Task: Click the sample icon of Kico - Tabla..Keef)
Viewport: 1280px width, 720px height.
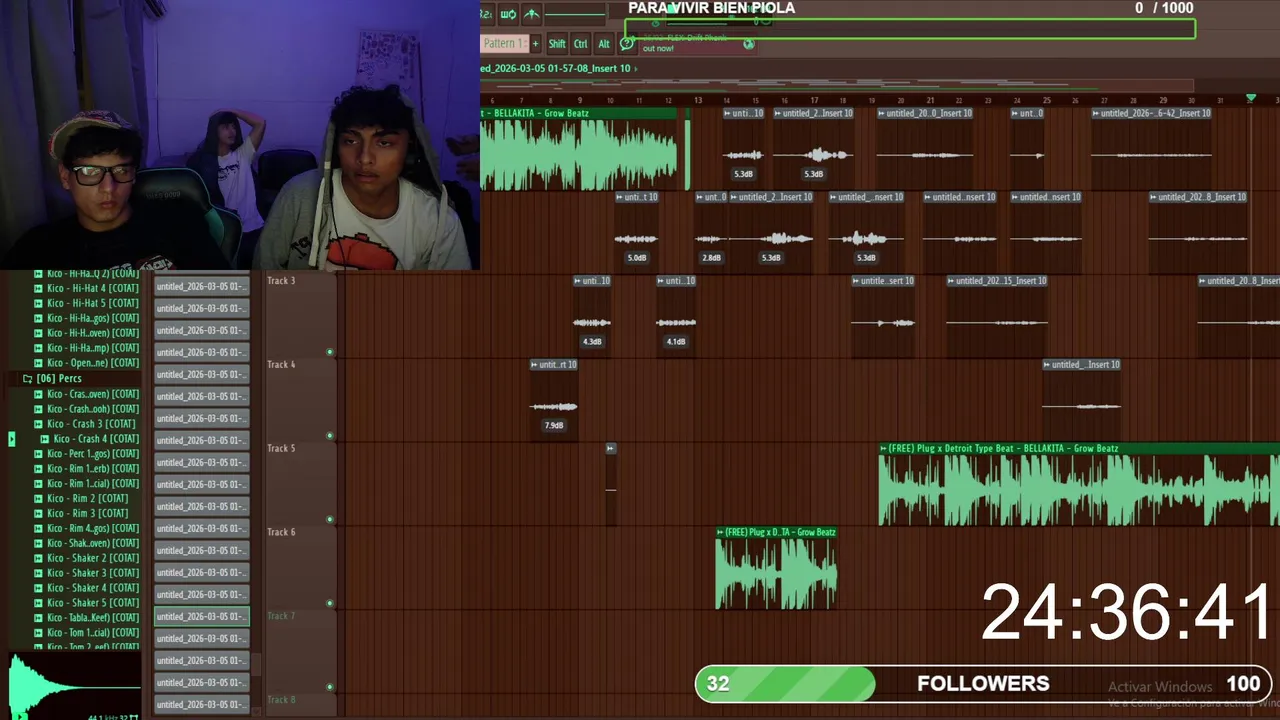Action: click(38, 618)
